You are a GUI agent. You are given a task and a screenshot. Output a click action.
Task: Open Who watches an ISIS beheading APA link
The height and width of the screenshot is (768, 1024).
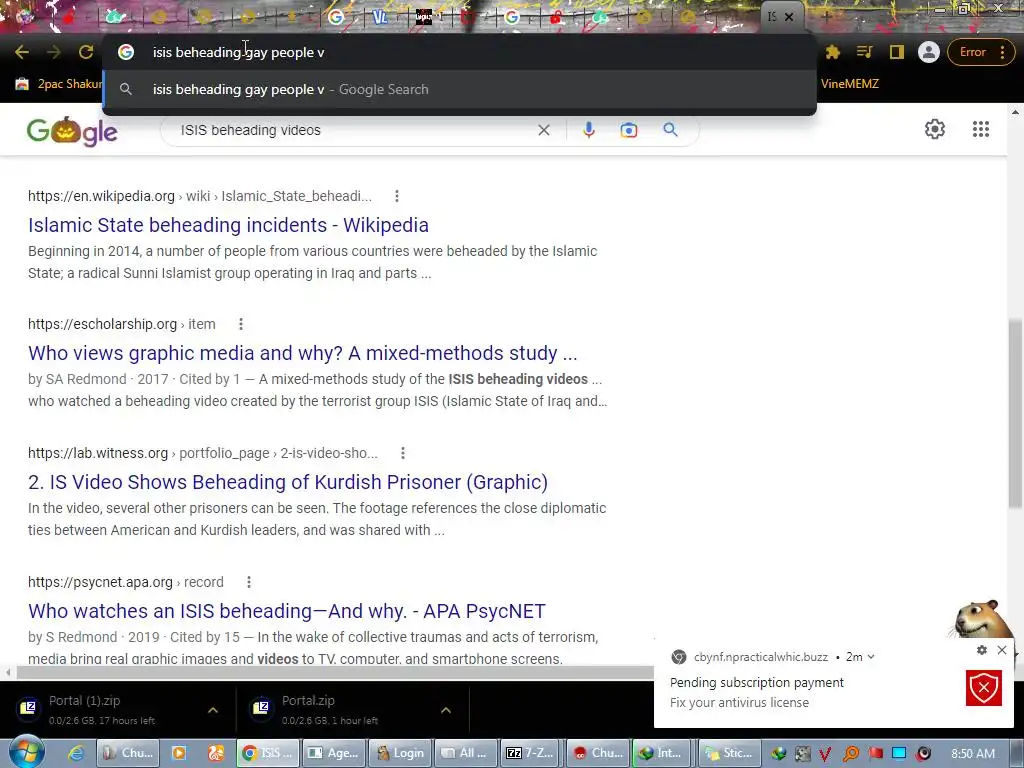[287, 611]
